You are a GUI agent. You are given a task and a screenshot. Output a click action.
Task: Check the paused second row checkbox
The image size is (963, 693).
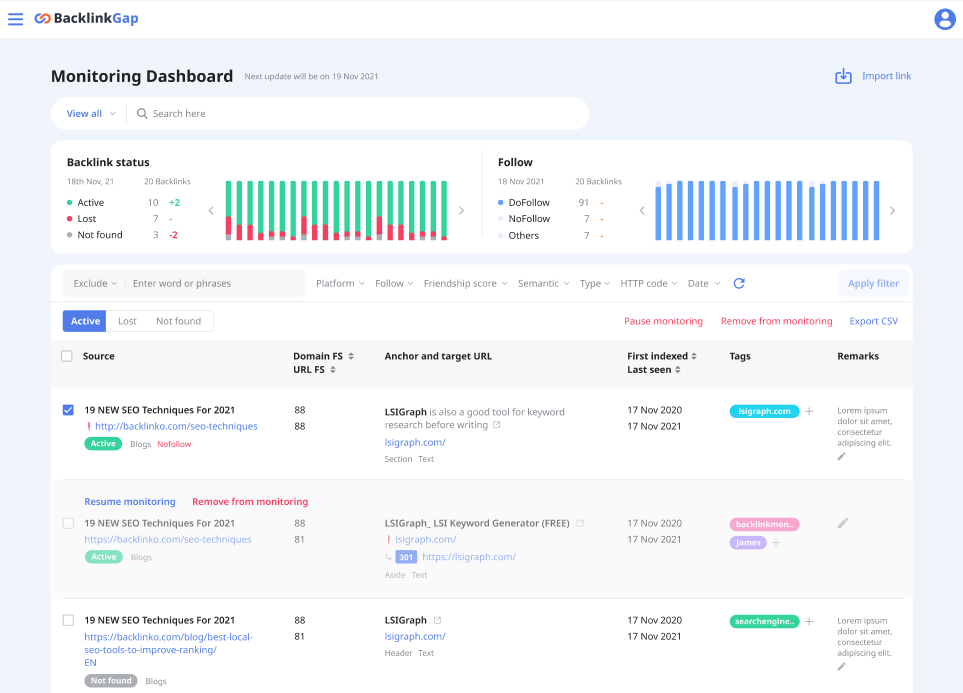tap(68, 523)
